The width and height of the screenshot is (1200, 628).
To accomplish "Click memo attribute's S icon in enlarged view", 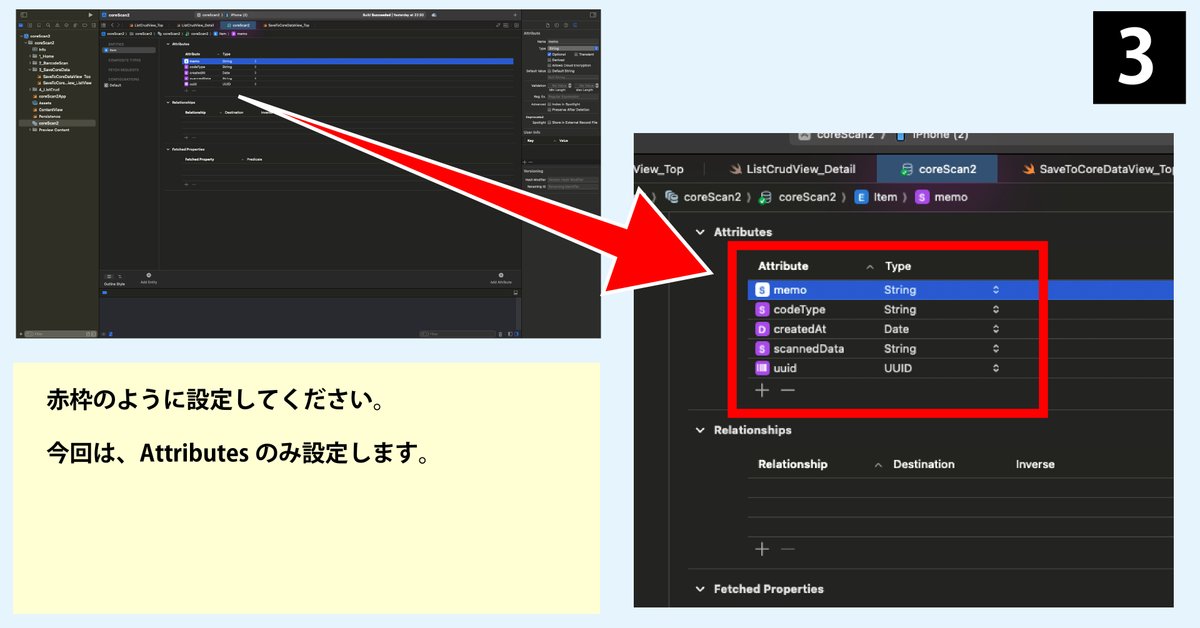I will point(762,290).
